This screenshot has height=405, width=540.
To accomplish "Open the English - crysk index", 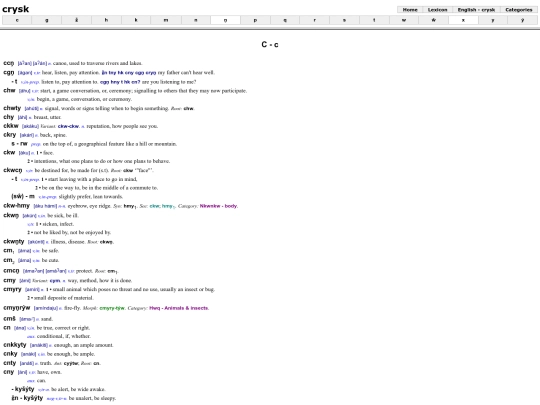I will pyautogui.click(x=476, y=10).
